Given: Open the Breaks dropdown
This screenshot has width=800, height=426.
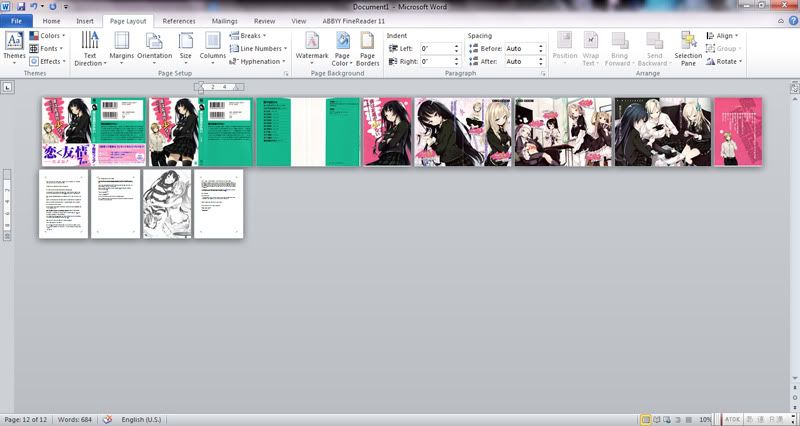Looking at the screenshot, I should [248, 36].
